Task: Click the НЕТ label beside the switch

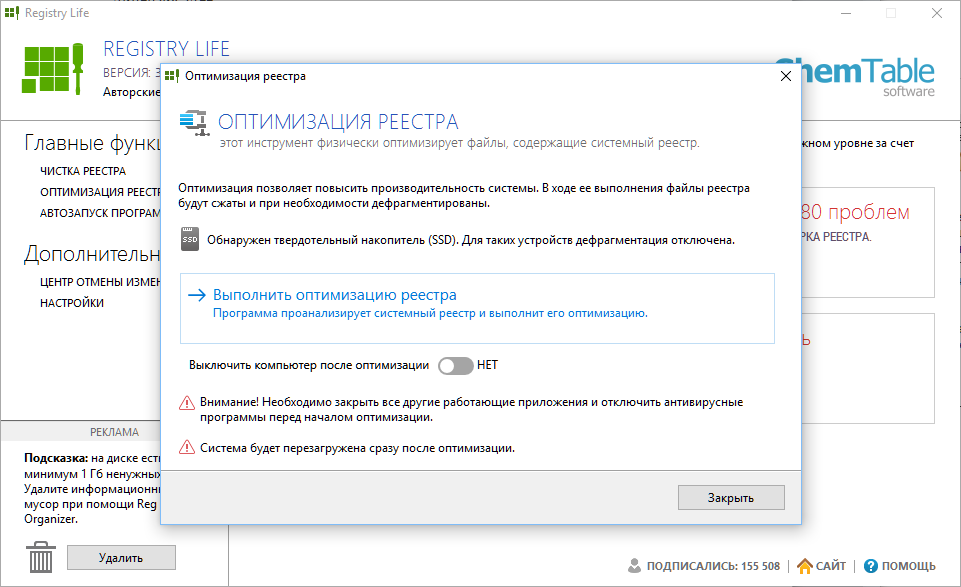Action: click(x=487, y=365)
